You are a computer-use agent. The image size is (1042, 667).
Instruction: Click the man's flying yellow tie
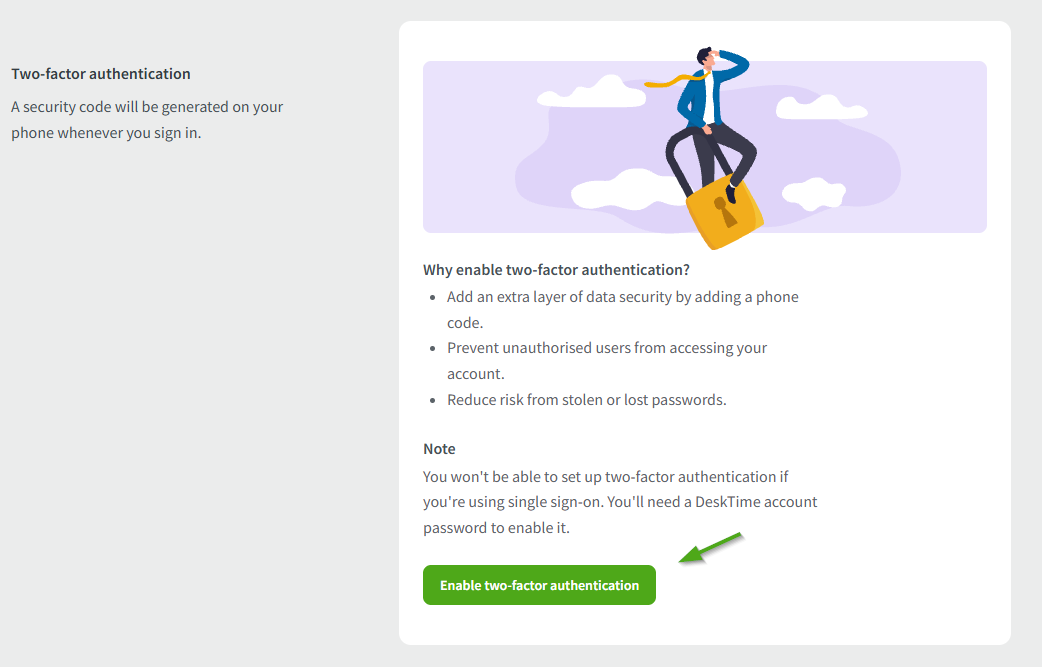pyautogui.click(x=666, y=83)
